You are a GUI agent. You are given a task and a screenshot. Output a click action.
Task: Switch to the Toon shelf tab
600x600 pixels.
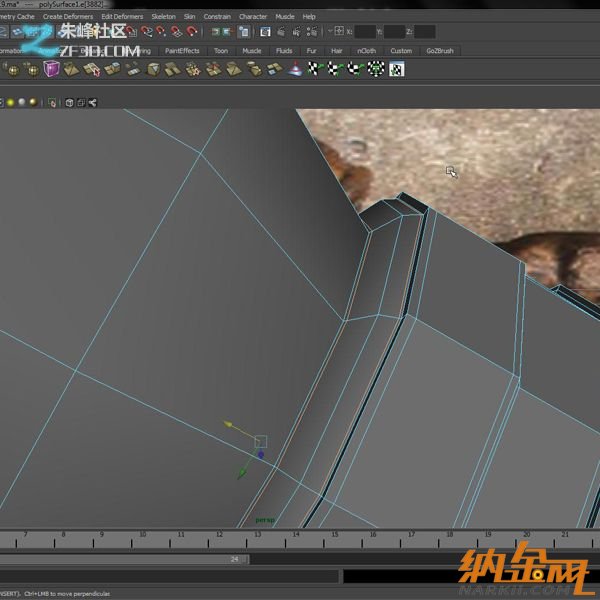click(x=221, y=51)
